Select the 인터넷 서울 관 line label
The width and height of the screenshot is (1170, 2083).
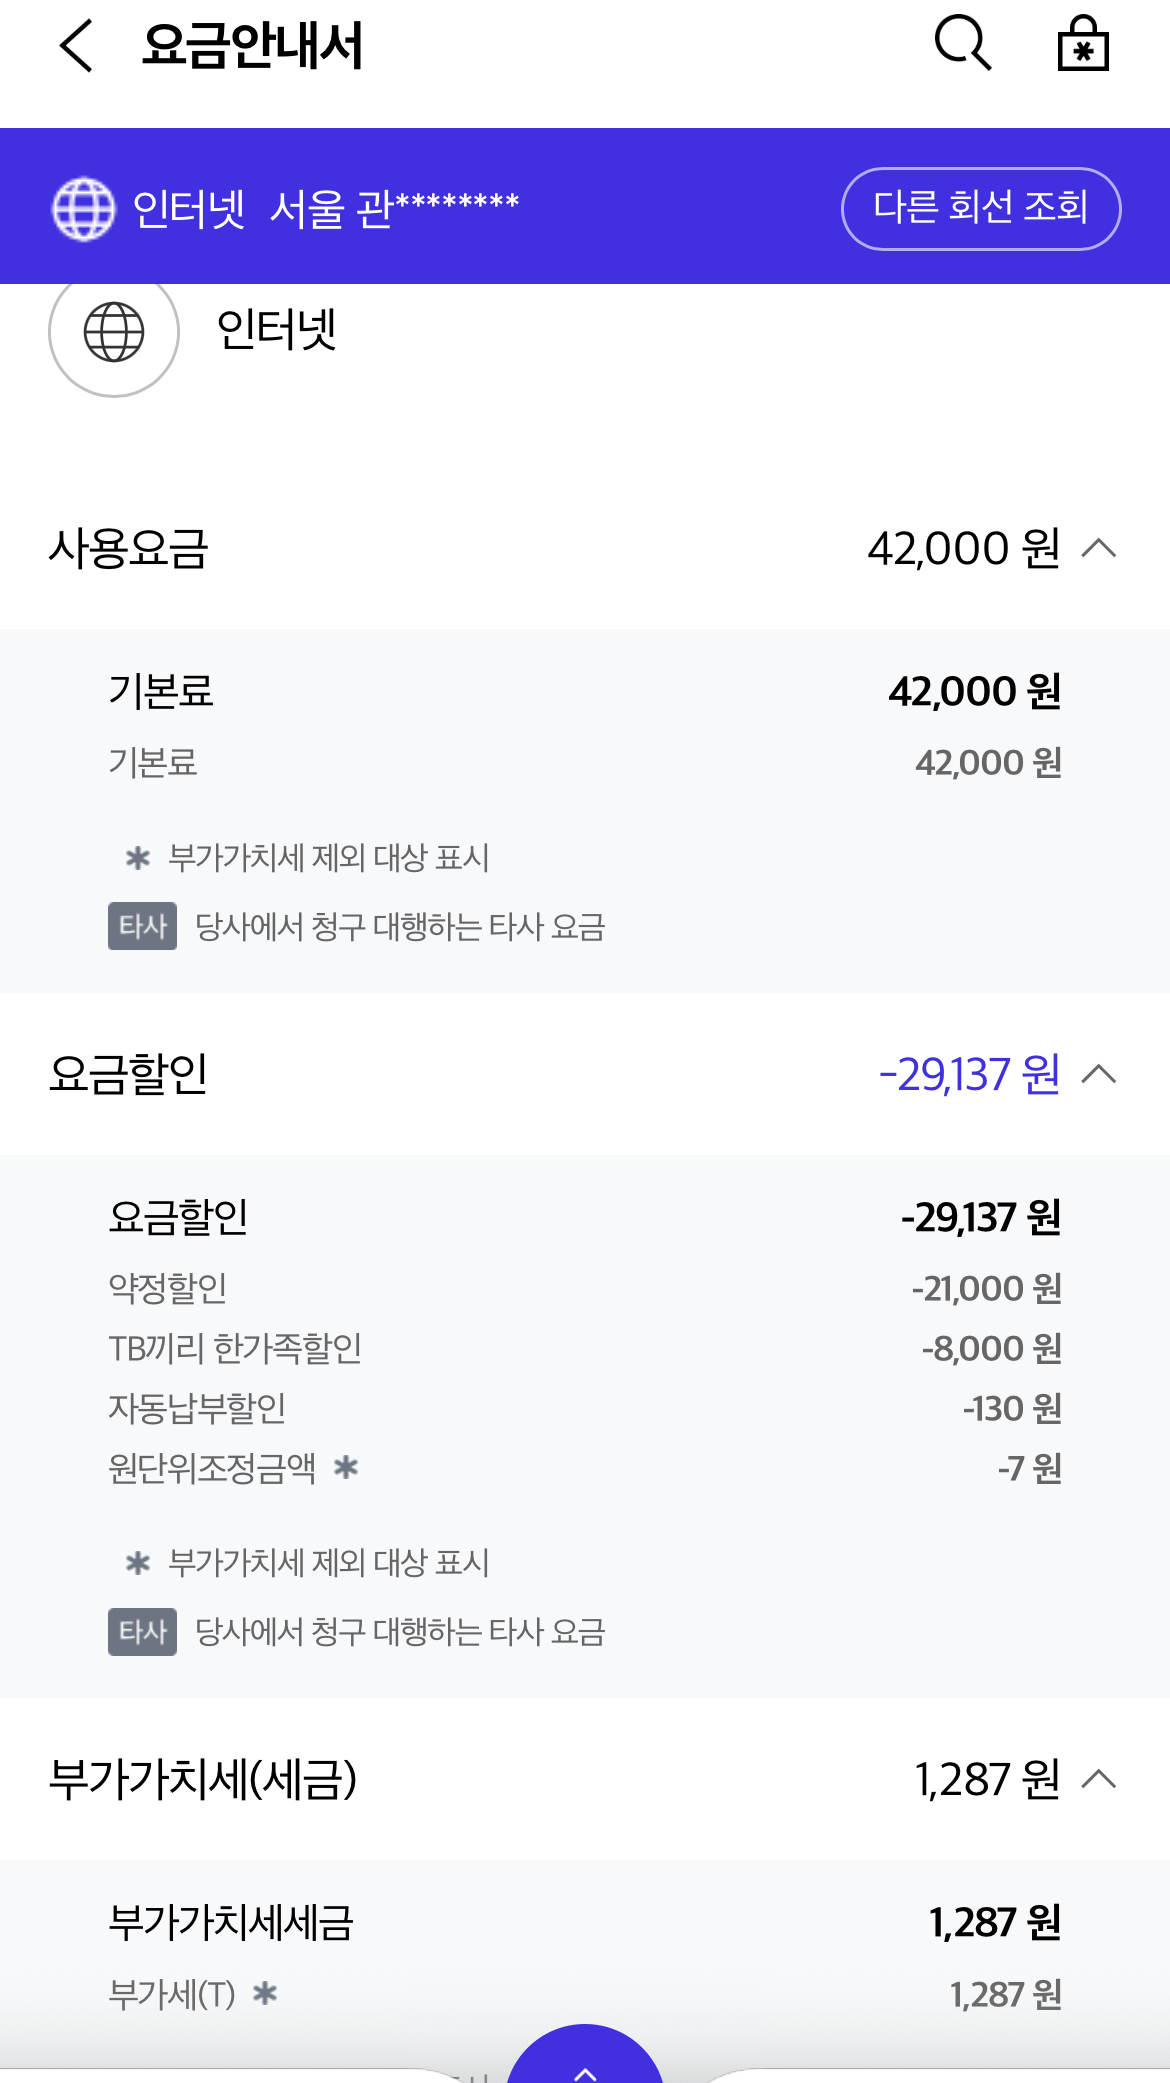pyautogui.click(x=325, y=208)
